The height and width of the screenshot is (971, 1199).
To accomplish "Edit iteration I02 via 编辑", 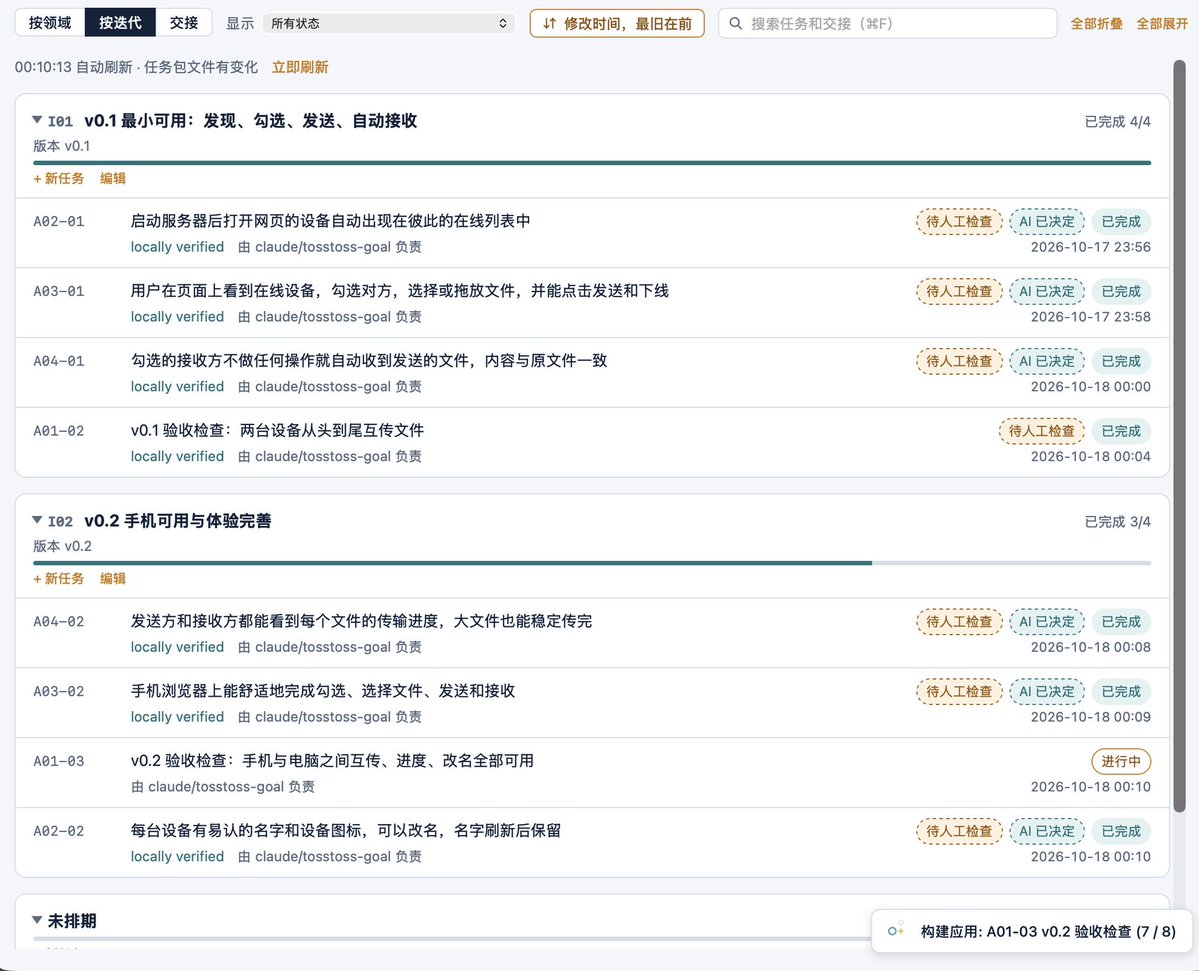I will tap(112, 579).
